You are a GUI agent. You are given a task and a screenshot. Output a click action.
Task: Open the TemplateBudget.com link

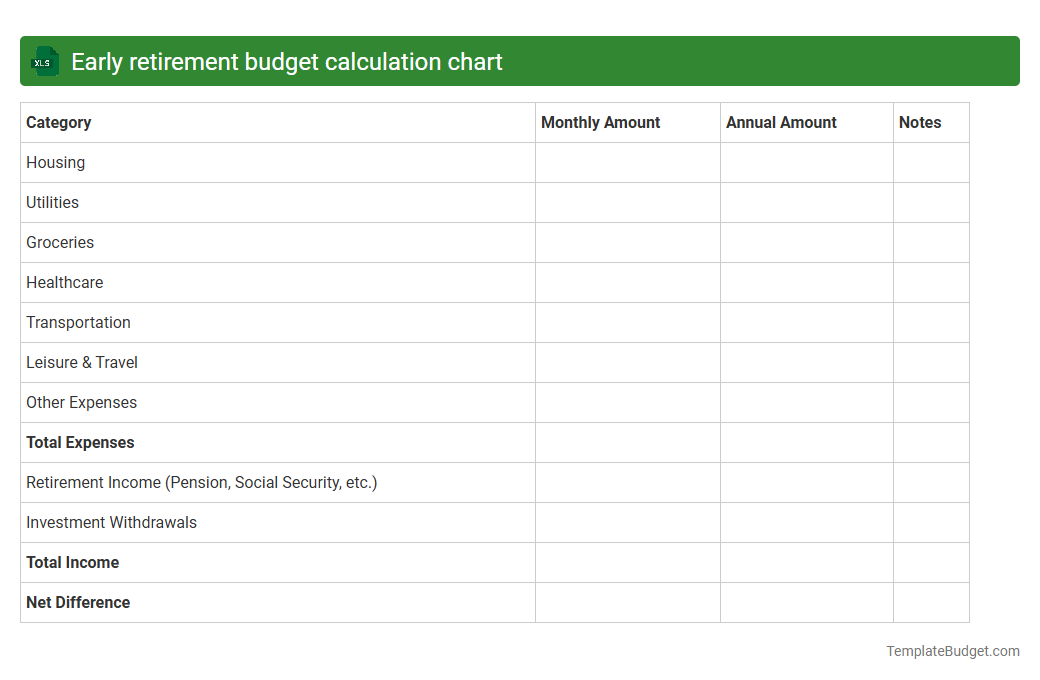point(952,651)
